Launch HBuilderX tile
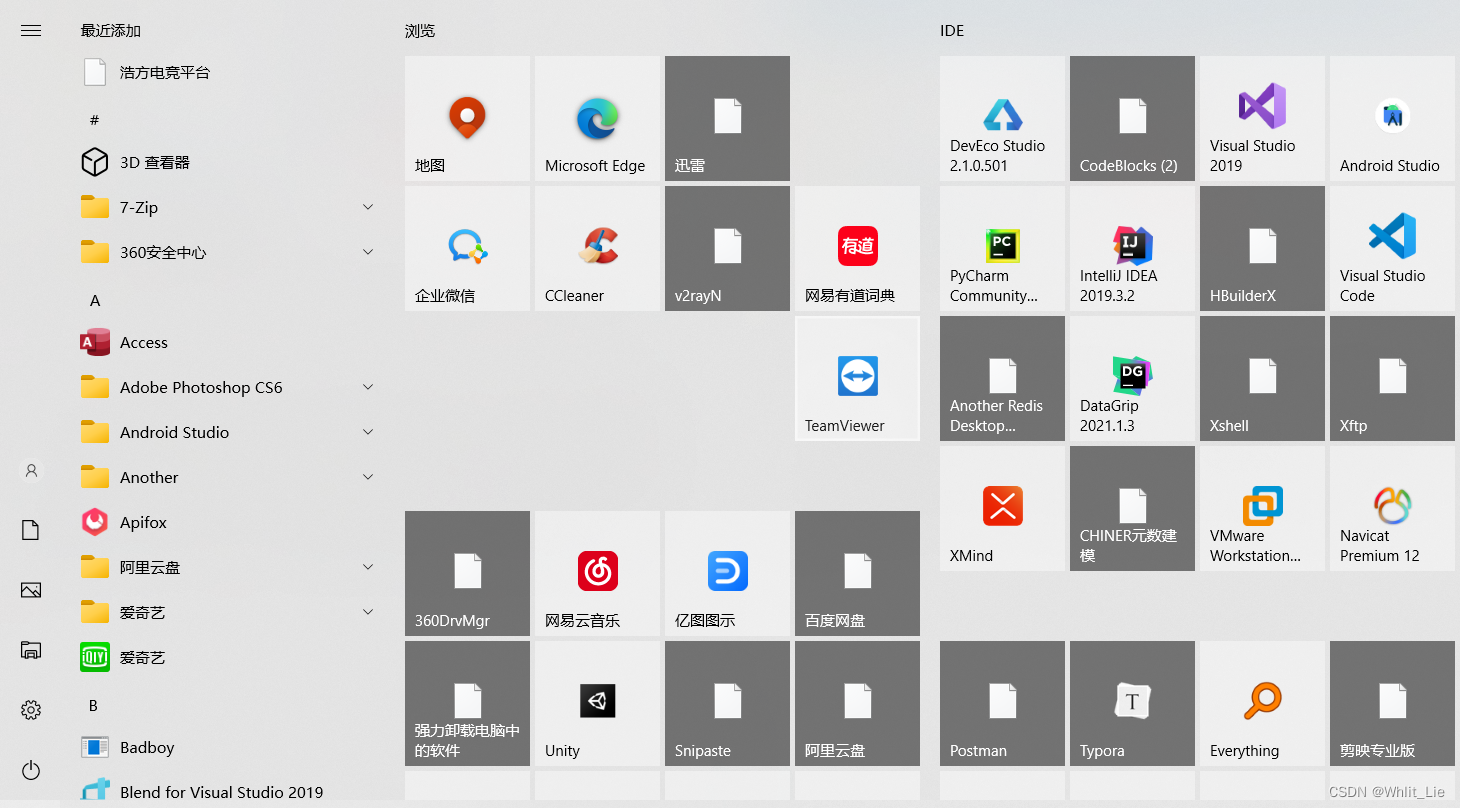 click(x=1262, y=248)
